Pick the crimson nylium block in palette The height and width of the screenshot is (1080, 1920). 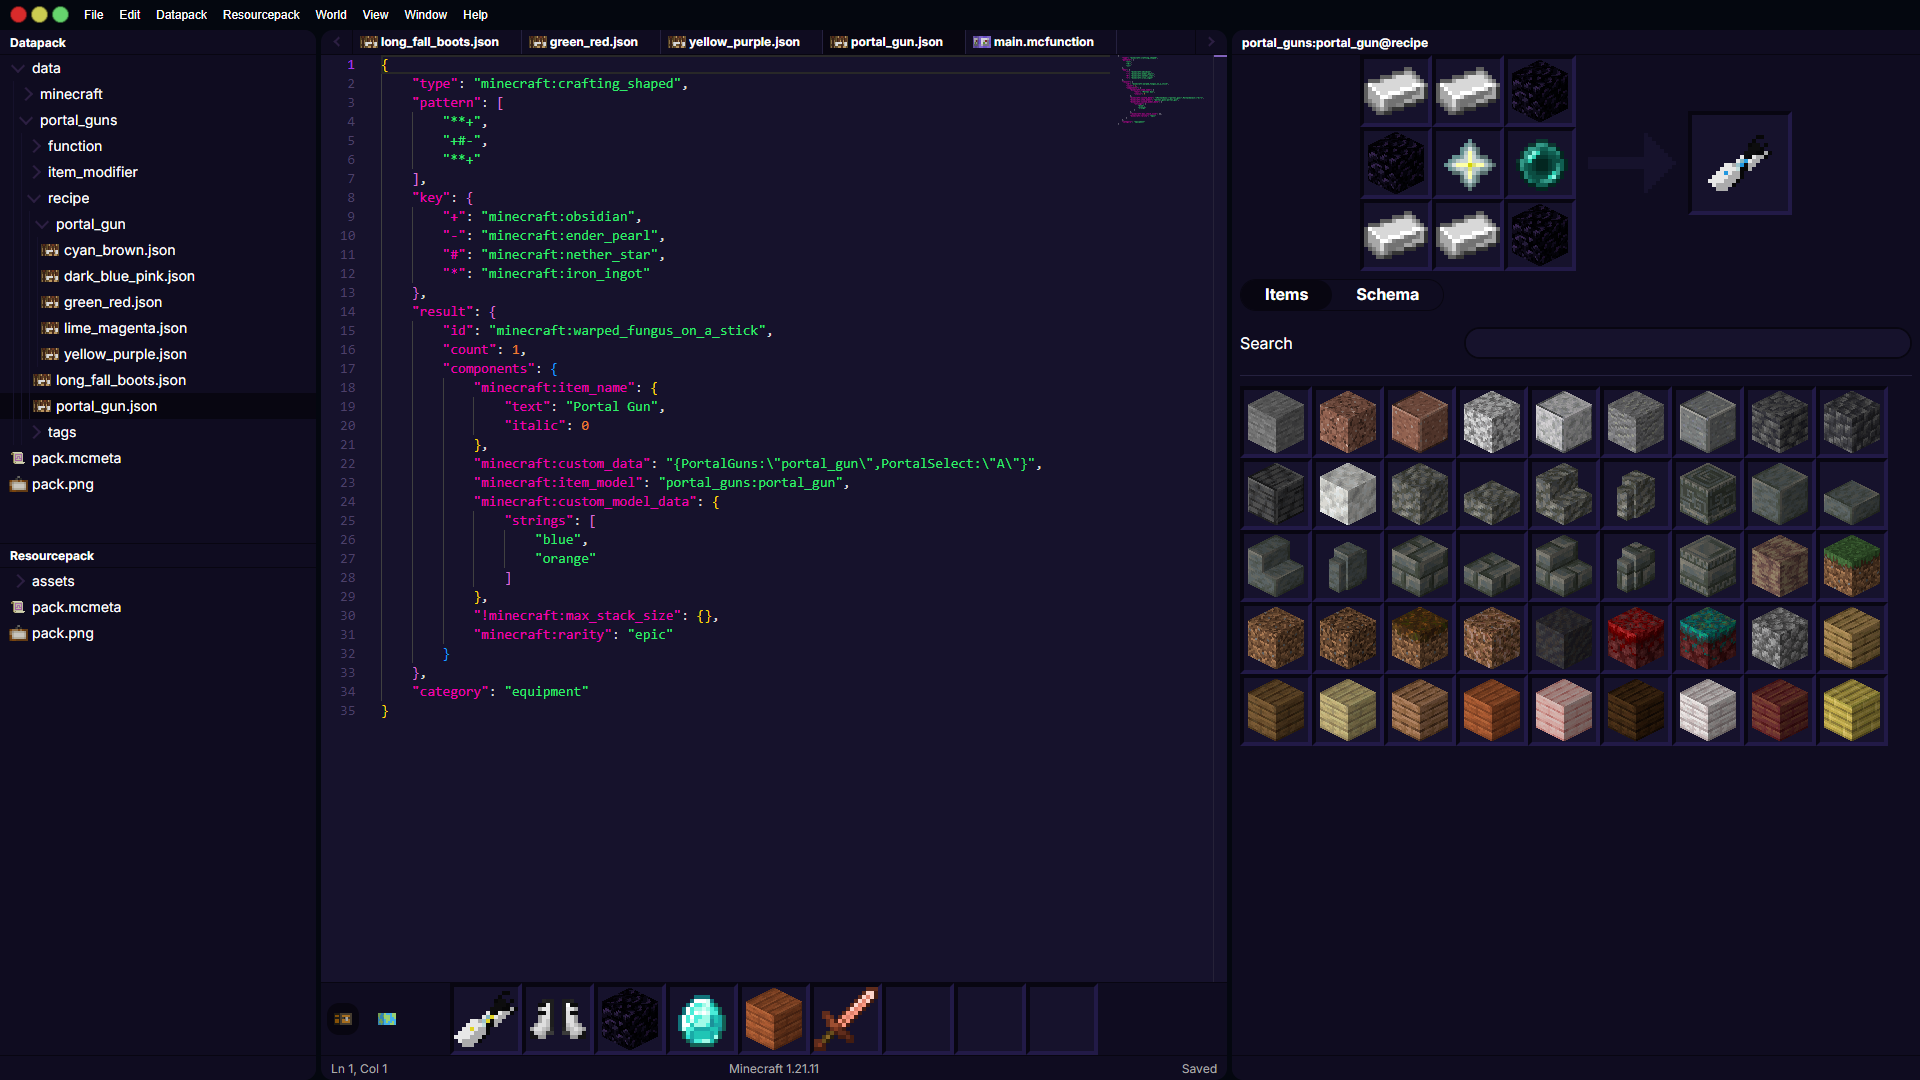click(1636, 638)
